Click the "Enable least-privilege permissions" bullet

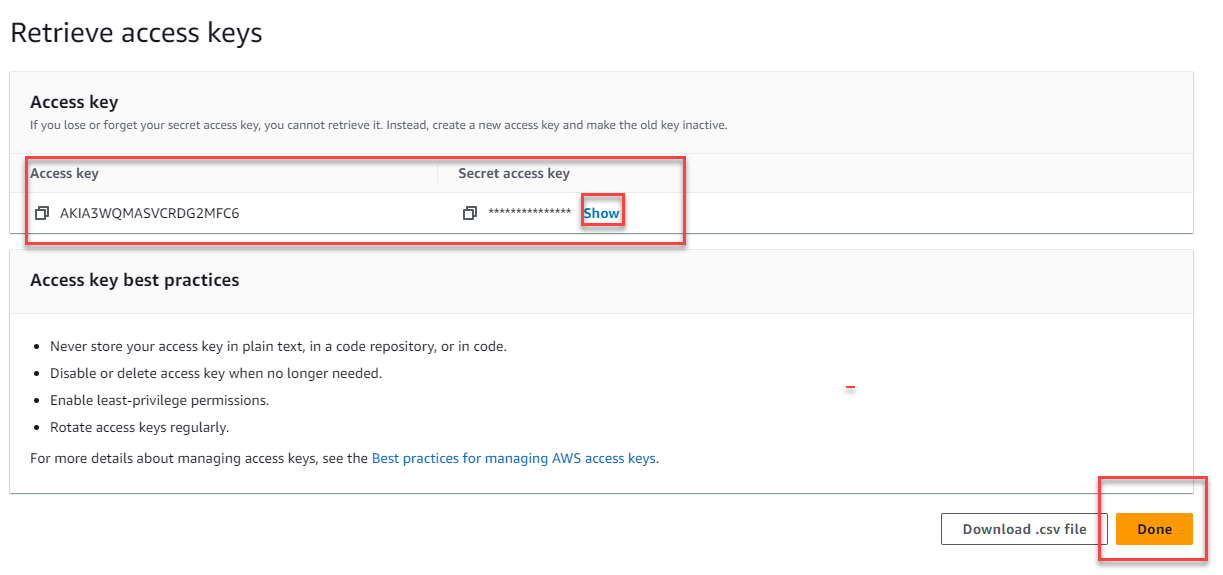click(159, 400)
